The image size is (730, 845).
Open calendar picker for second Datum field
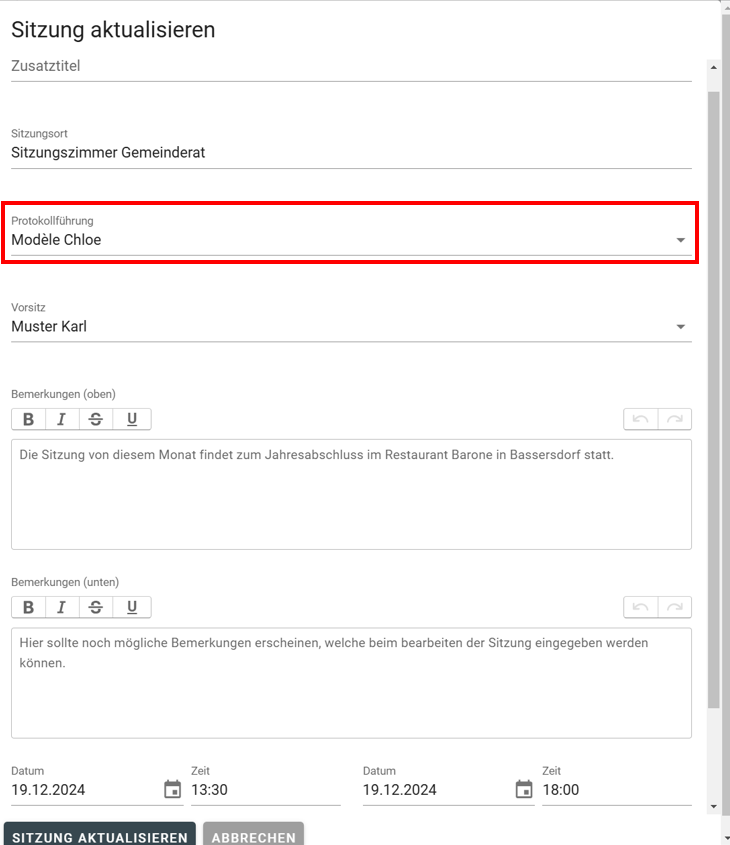(524, 790)
